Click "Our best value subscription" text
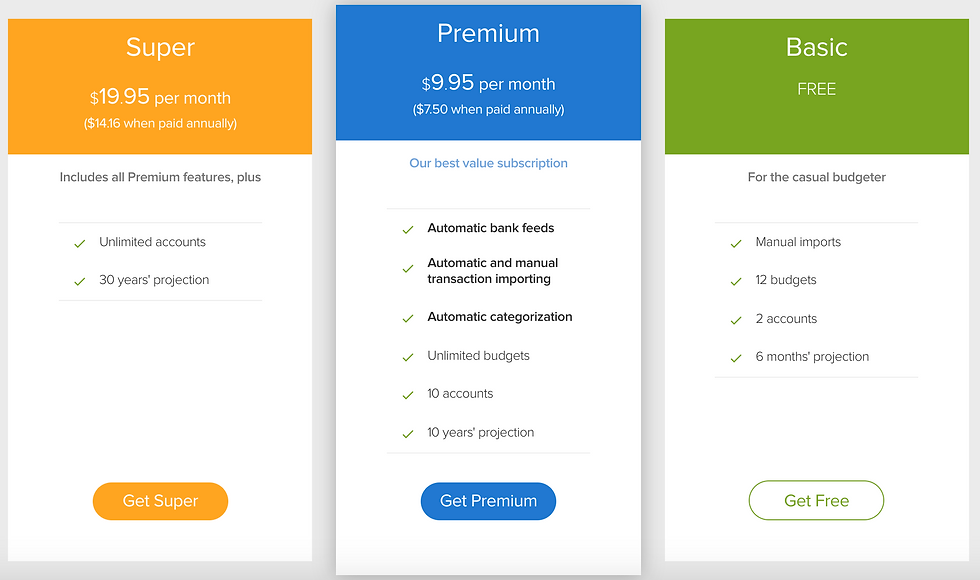 pyautogui.click(x=488, y=163)
